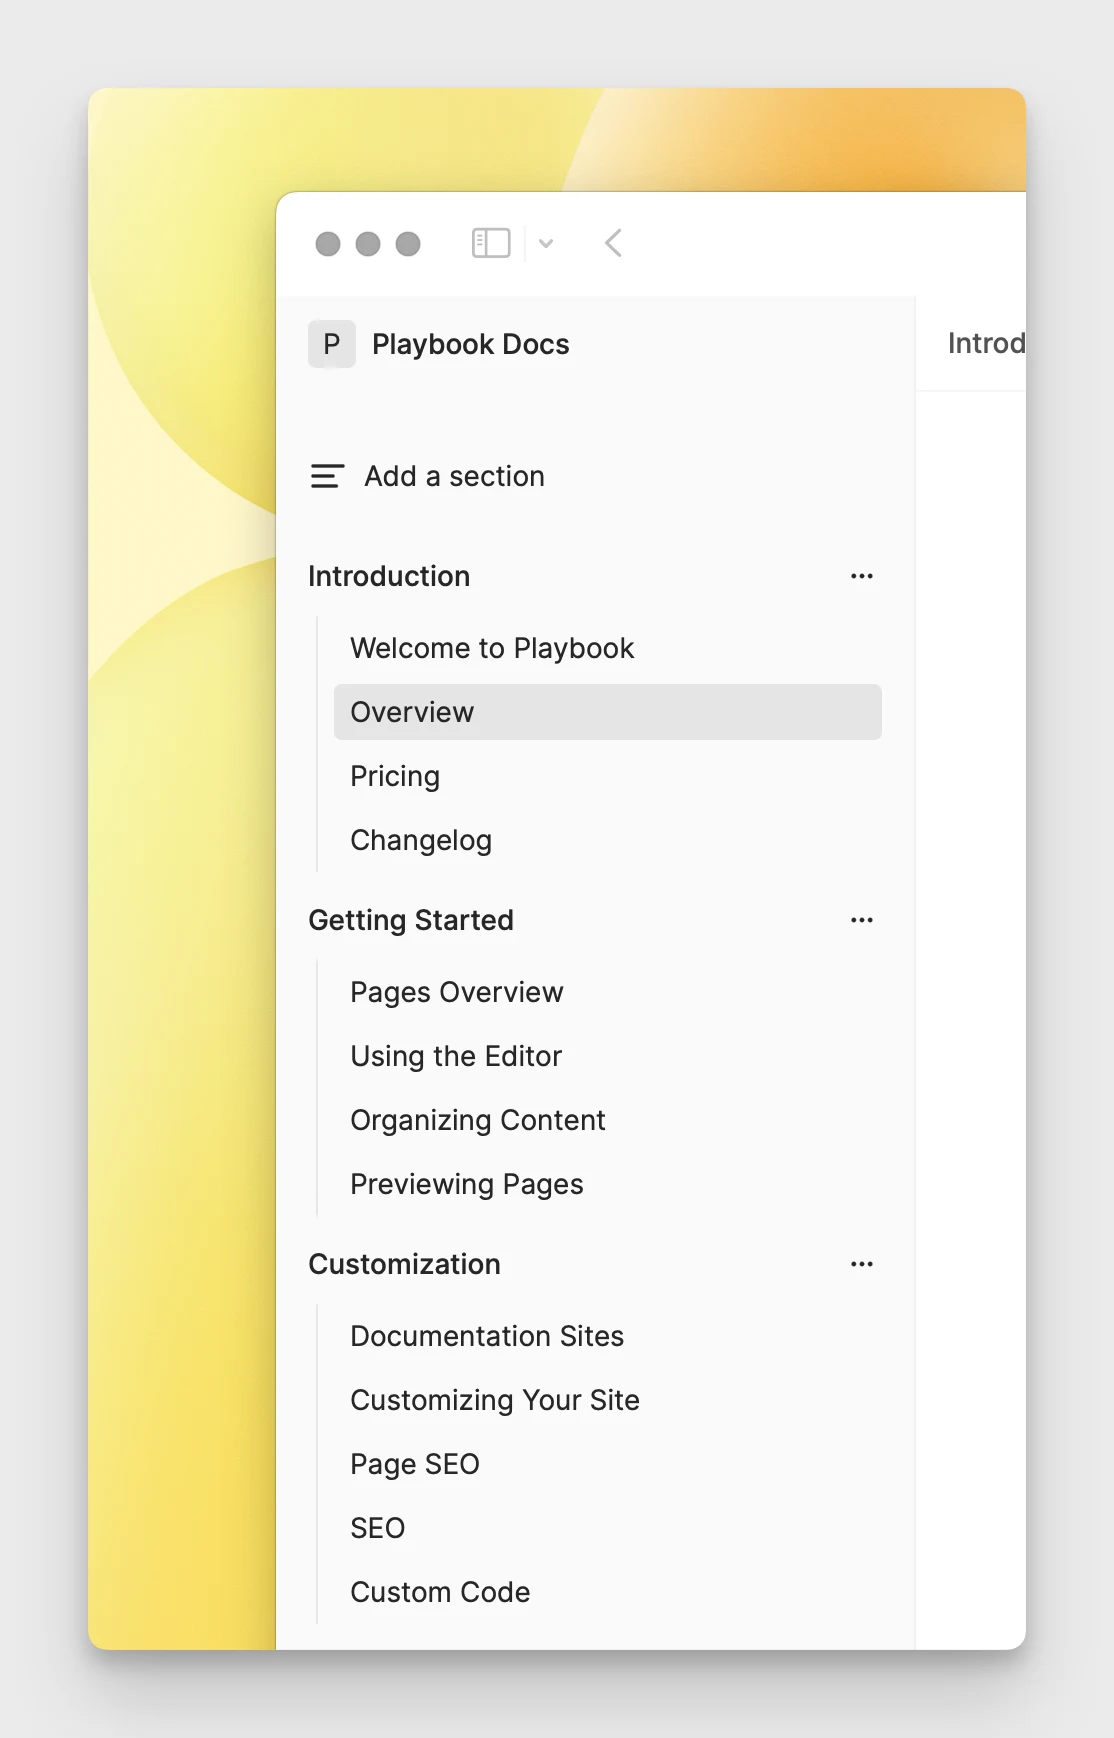Click the middle gray window control dot
The image size is (1114, 1738).
coord(368,244)
